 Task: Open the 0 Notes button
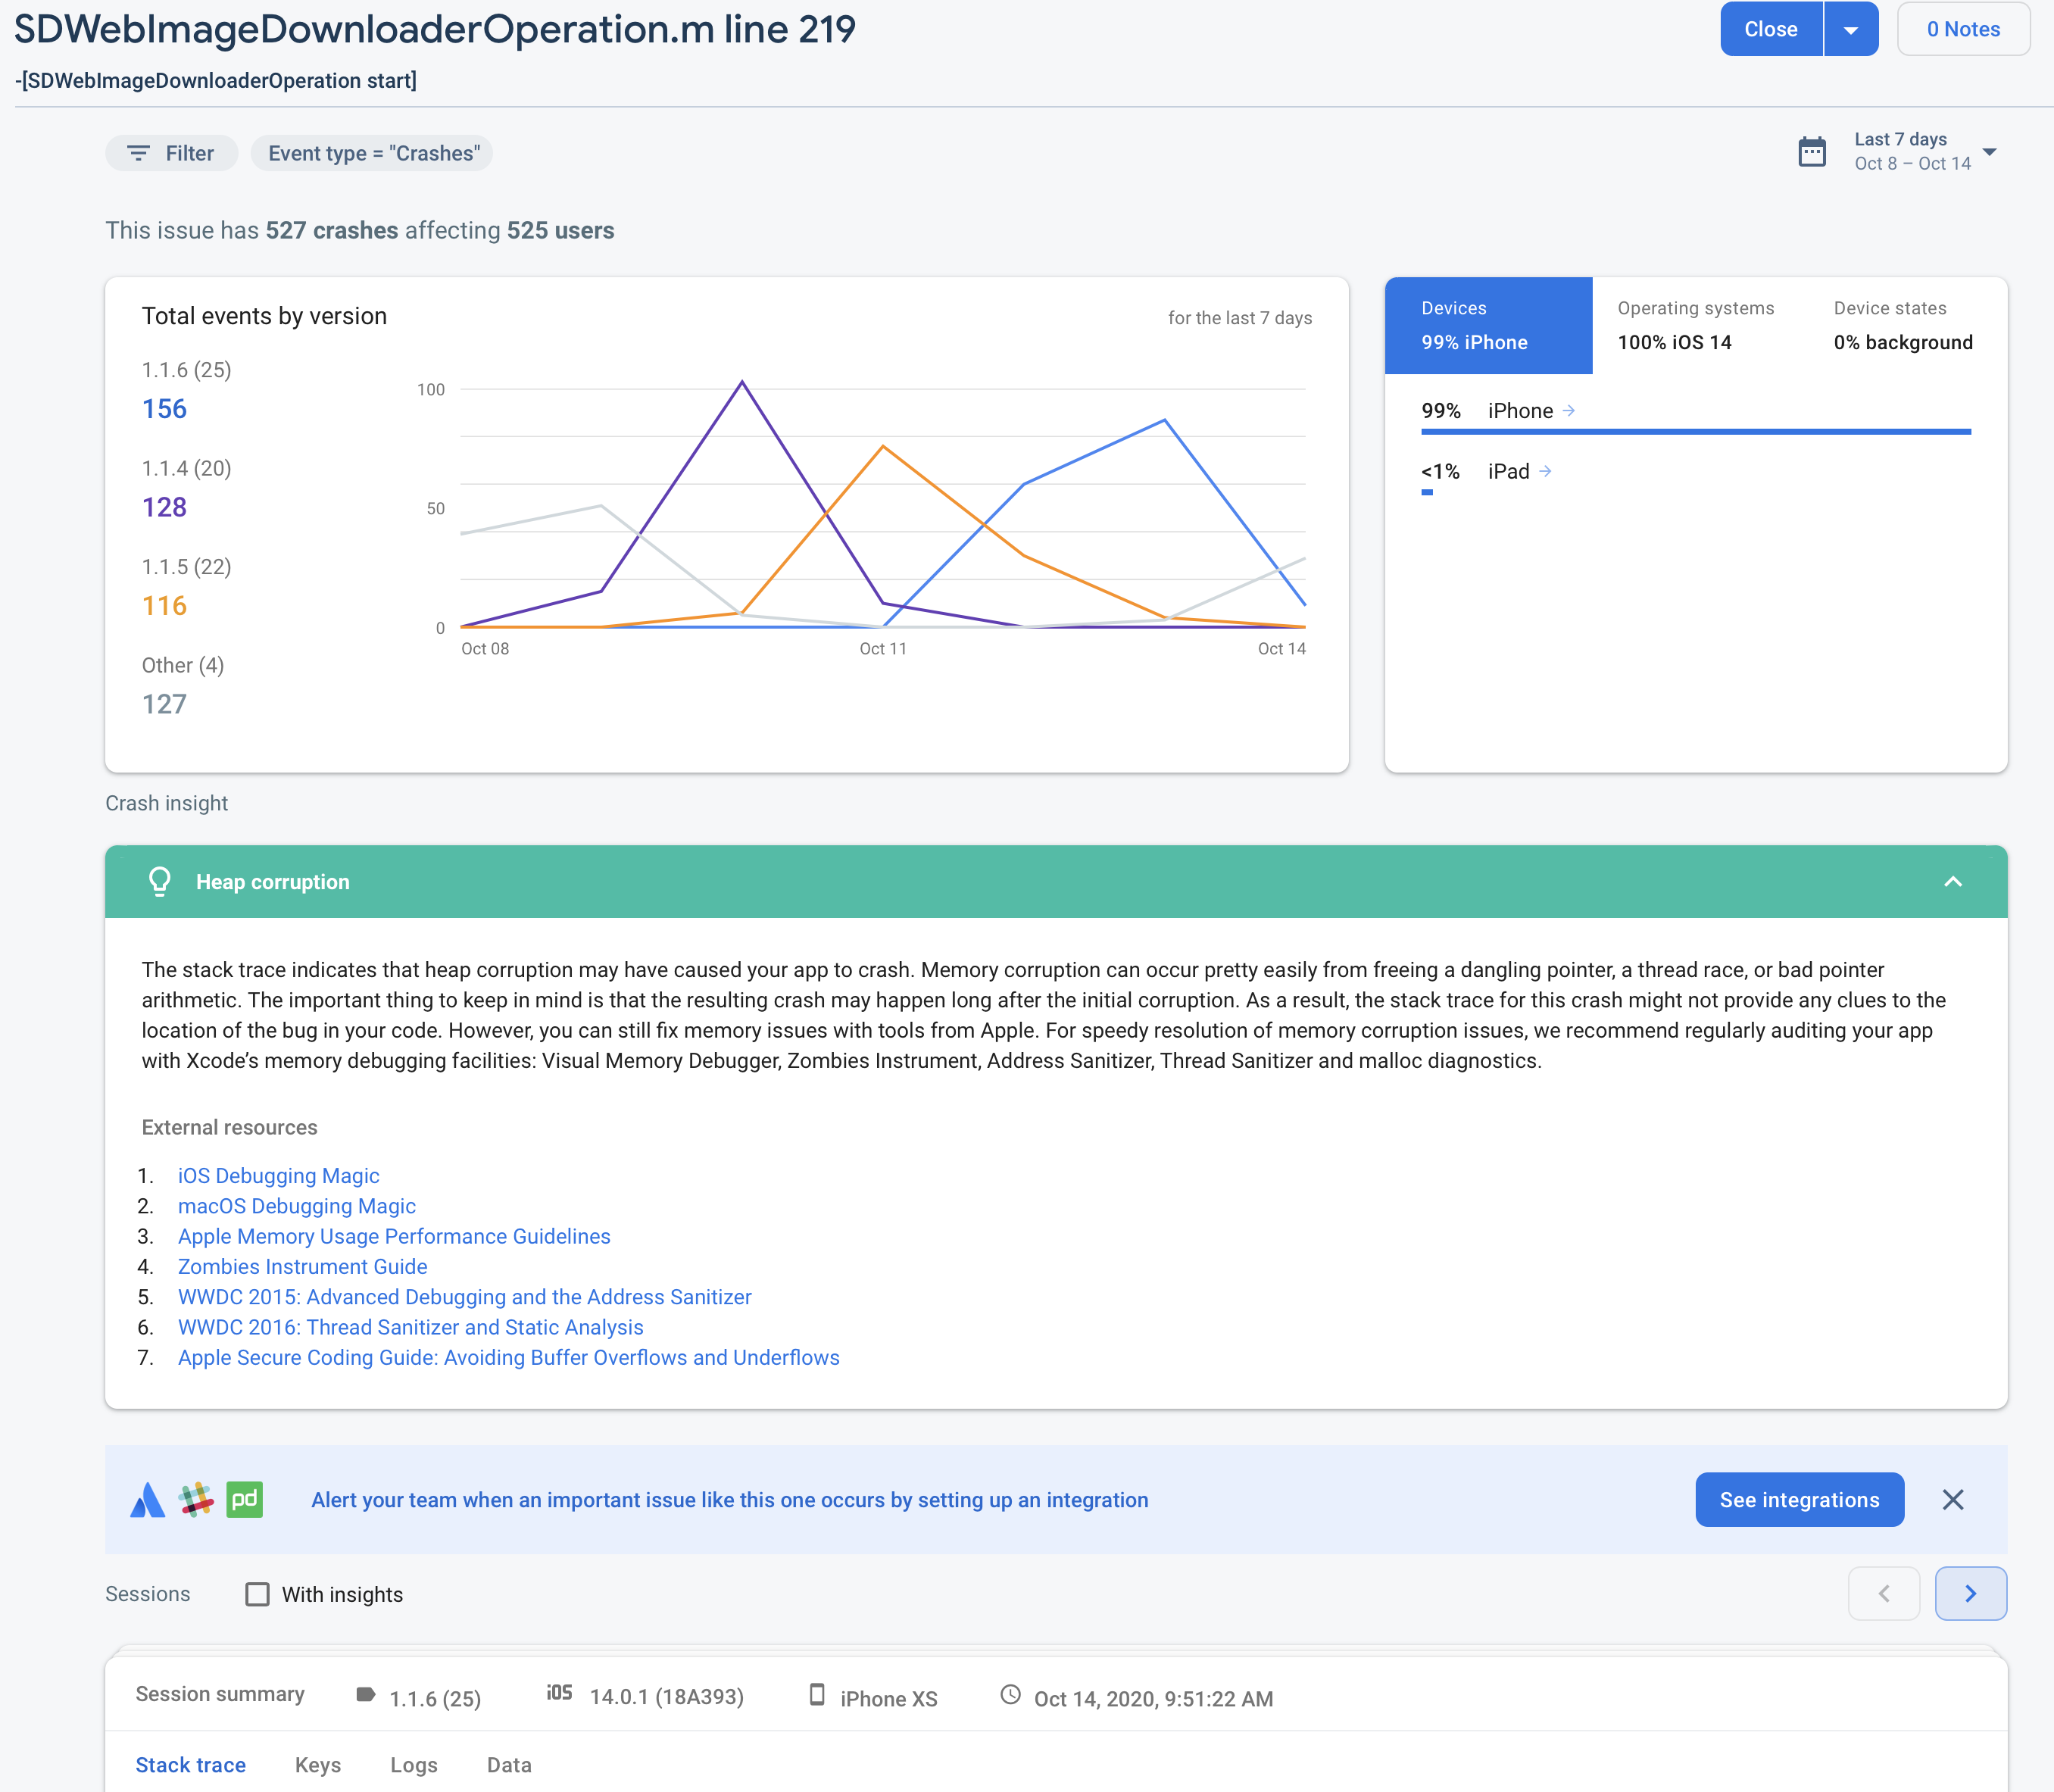[1962, 29]
